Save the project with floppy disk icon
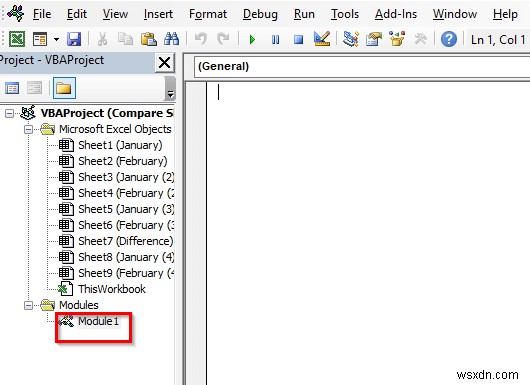Image resolution: width=530 pixels, height=385 pixels. point(74,39)
